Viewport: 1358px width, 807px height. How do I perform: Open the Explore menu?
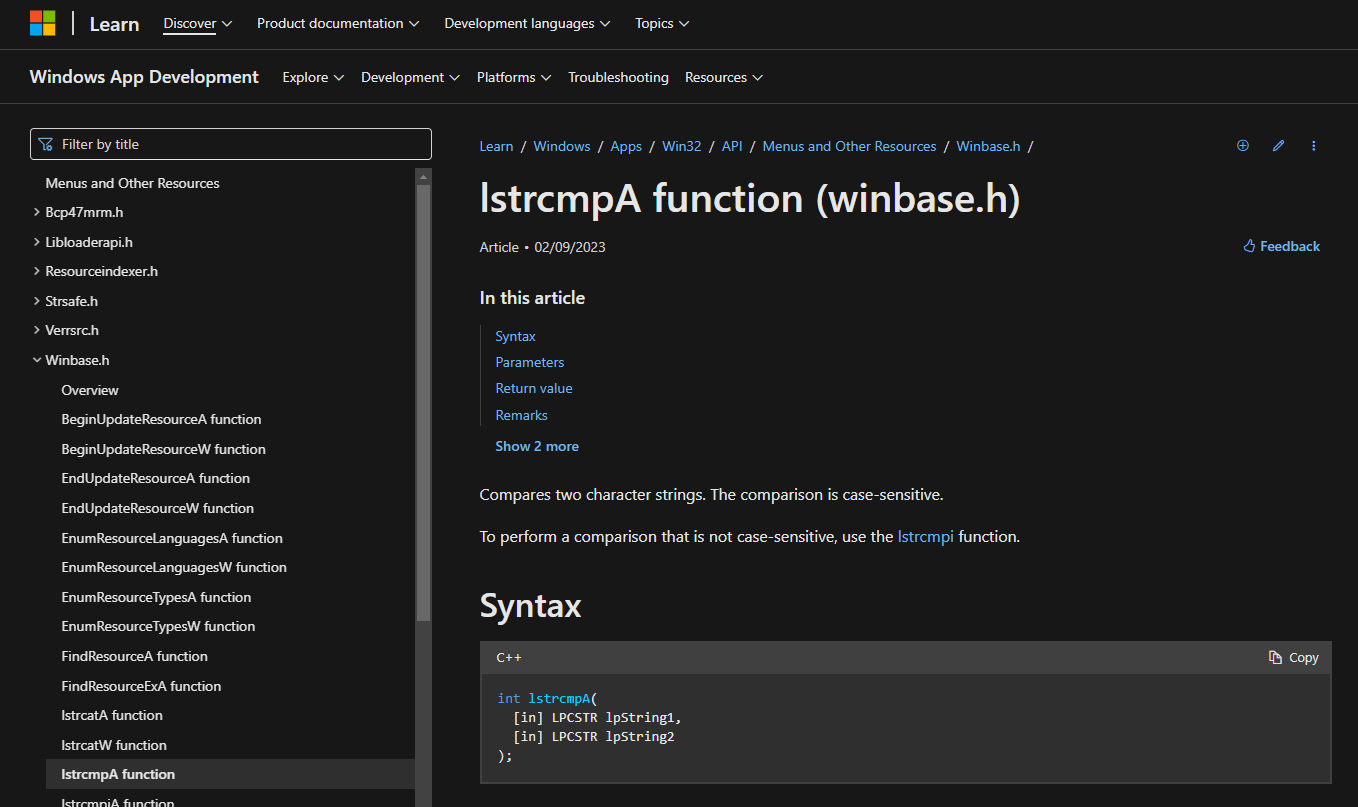tap(313, 77)
